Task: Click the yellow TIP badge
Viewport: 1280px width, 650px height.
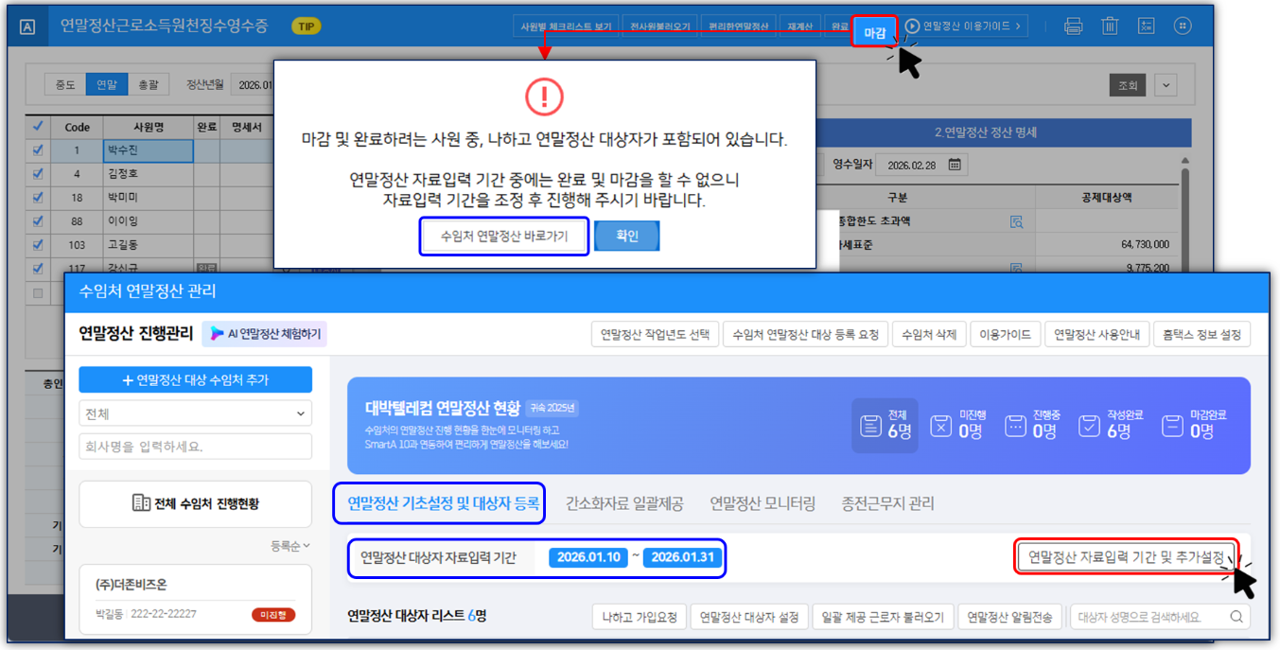Action: (306, 26)
